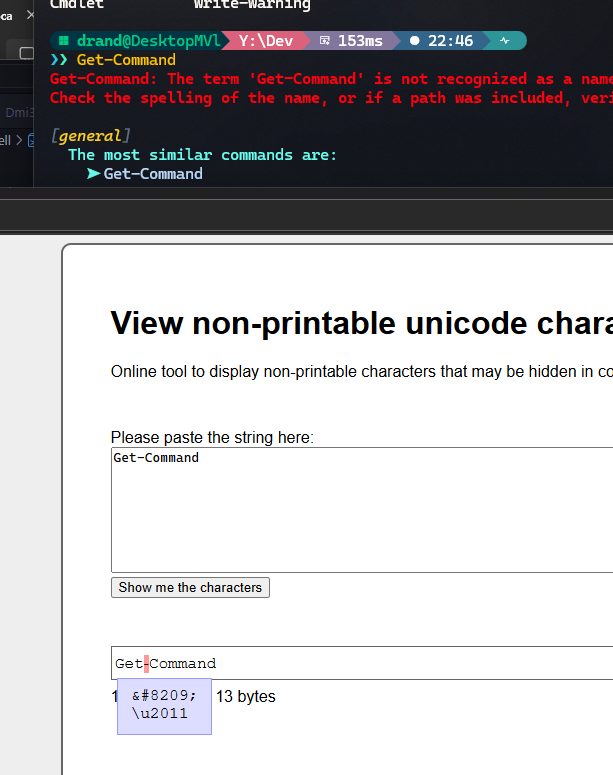
Task: Click into the 'Please paste the string here' textarea
Action: tap(362, 510)
